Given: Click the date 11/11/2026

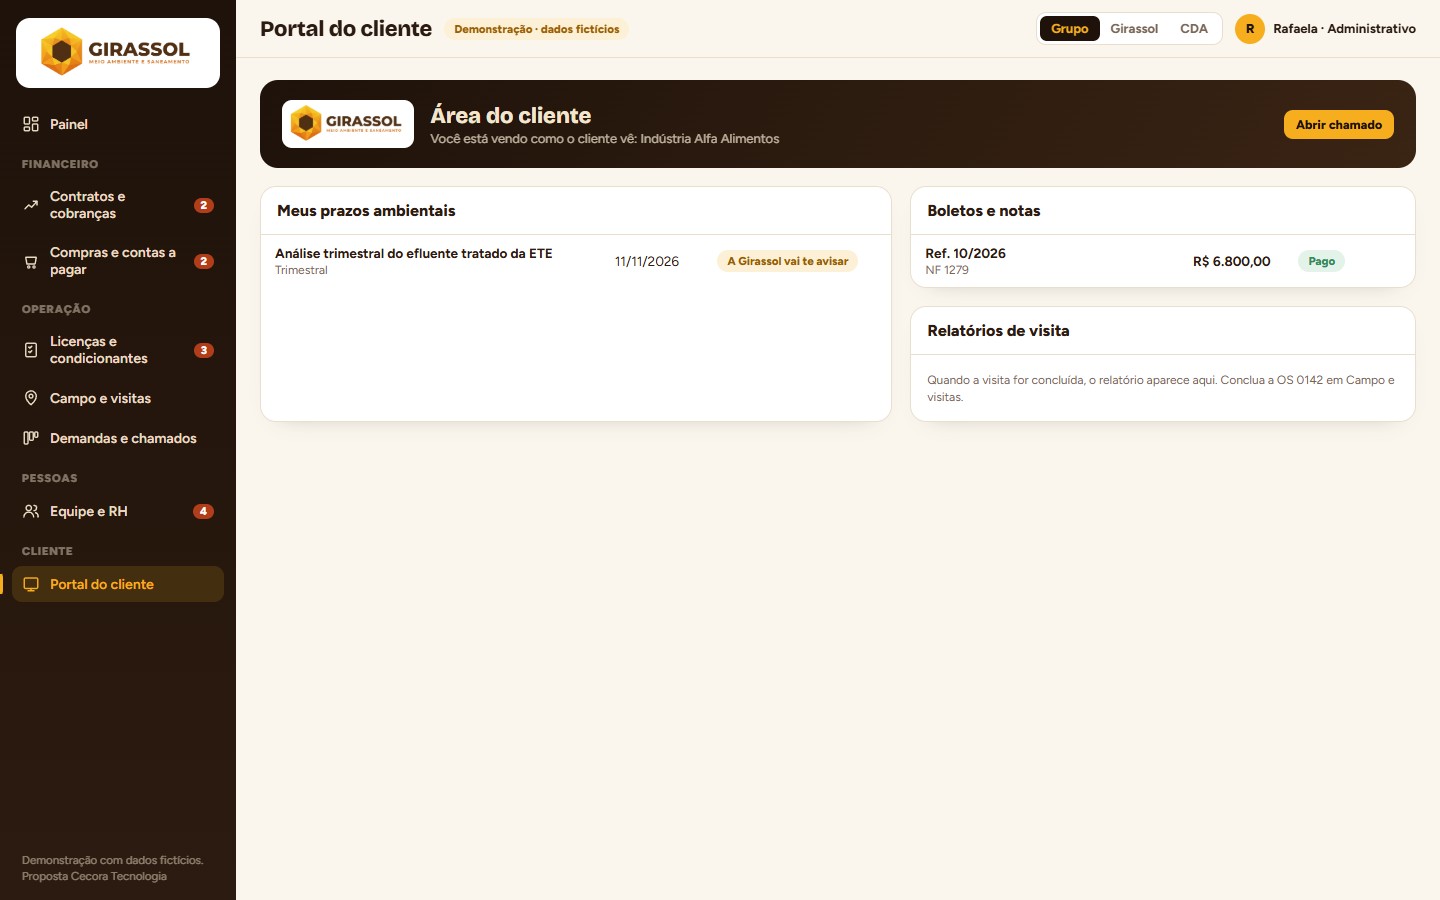Looking at the screenshot, I should (647, 261).
